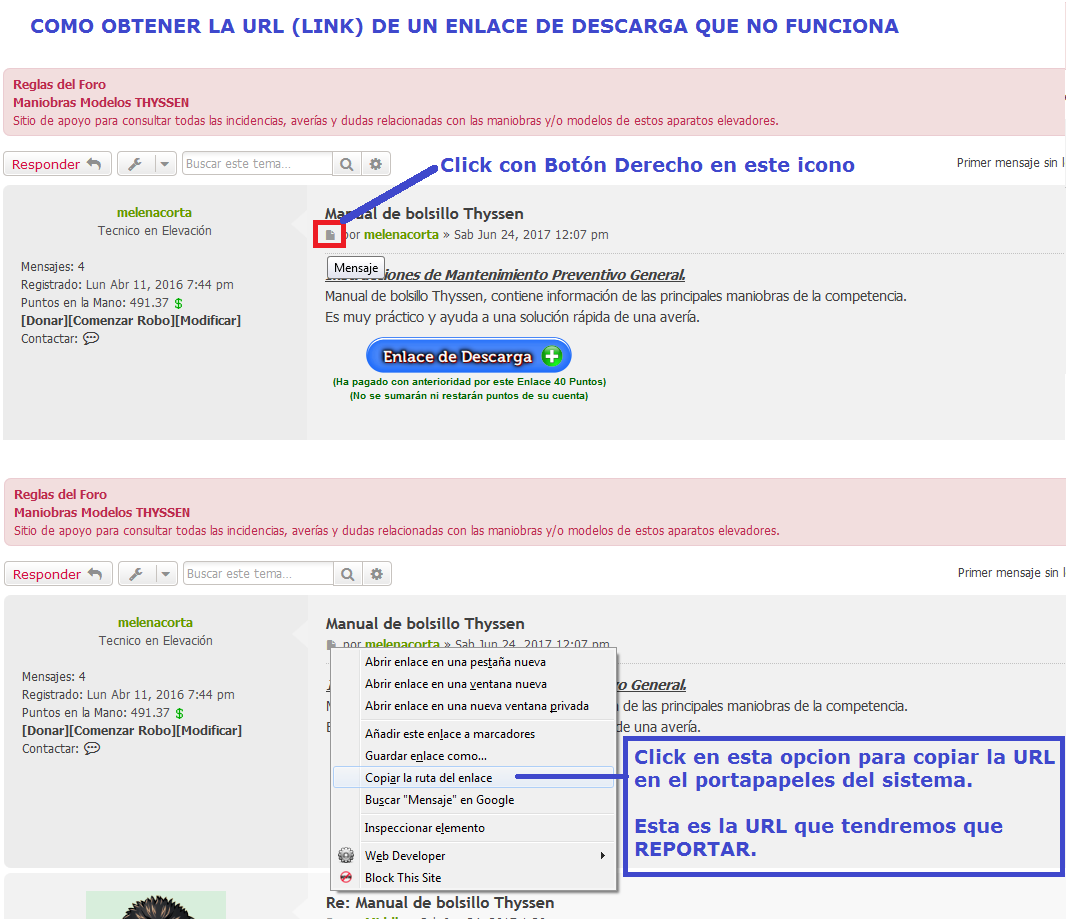This screenshot has width=1066, height=919.
Task: Click [Donar] link in lower screenshot
Action: (x=46, y=731)
